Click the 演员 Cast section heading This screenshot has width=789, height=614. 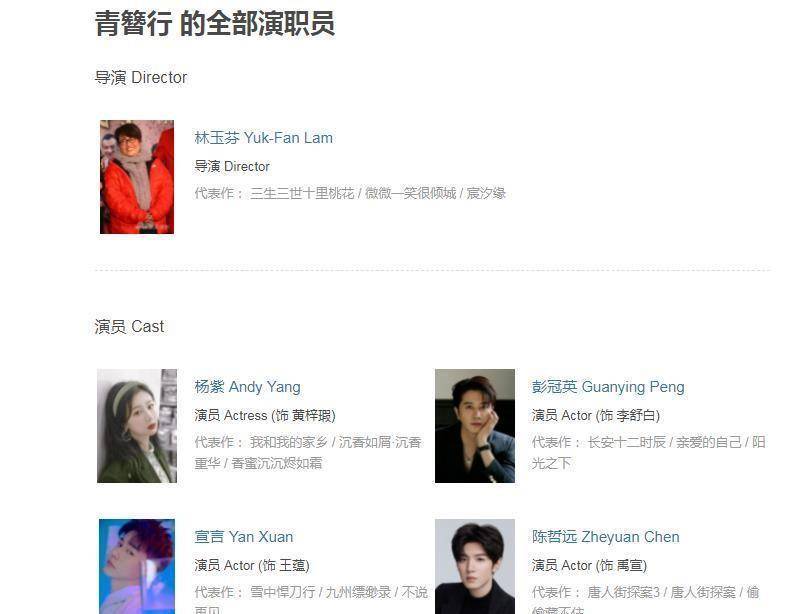coord(129,327)
